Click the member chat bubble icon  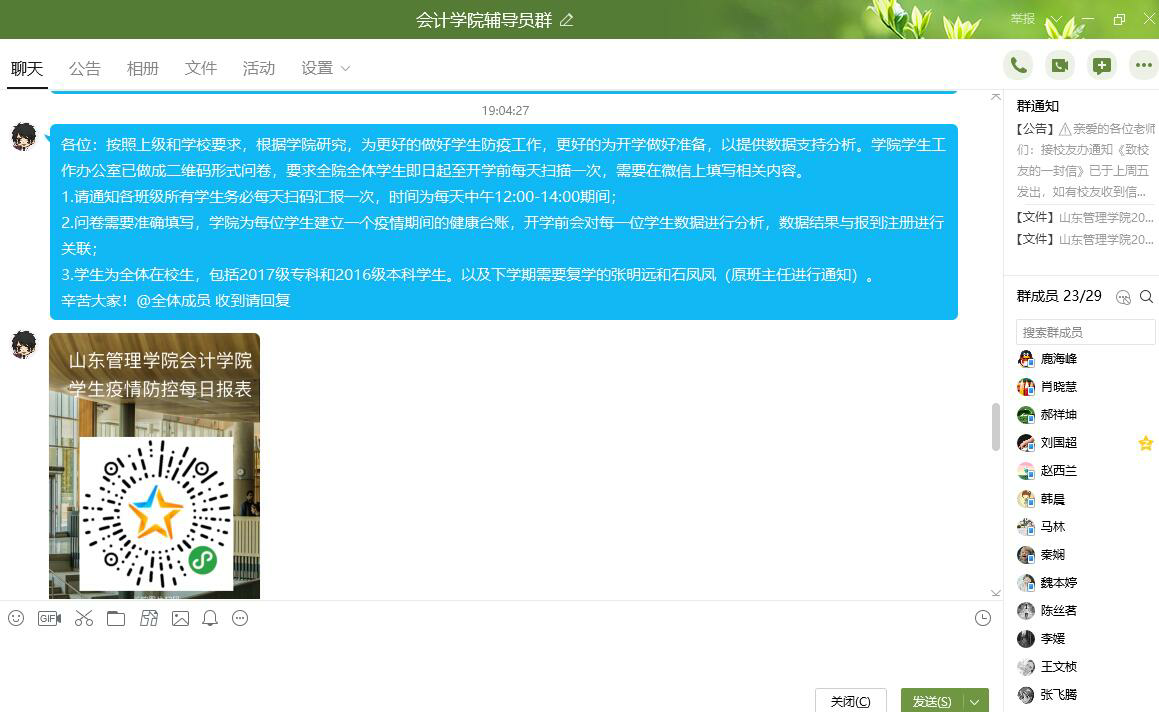pos(1124,297)
